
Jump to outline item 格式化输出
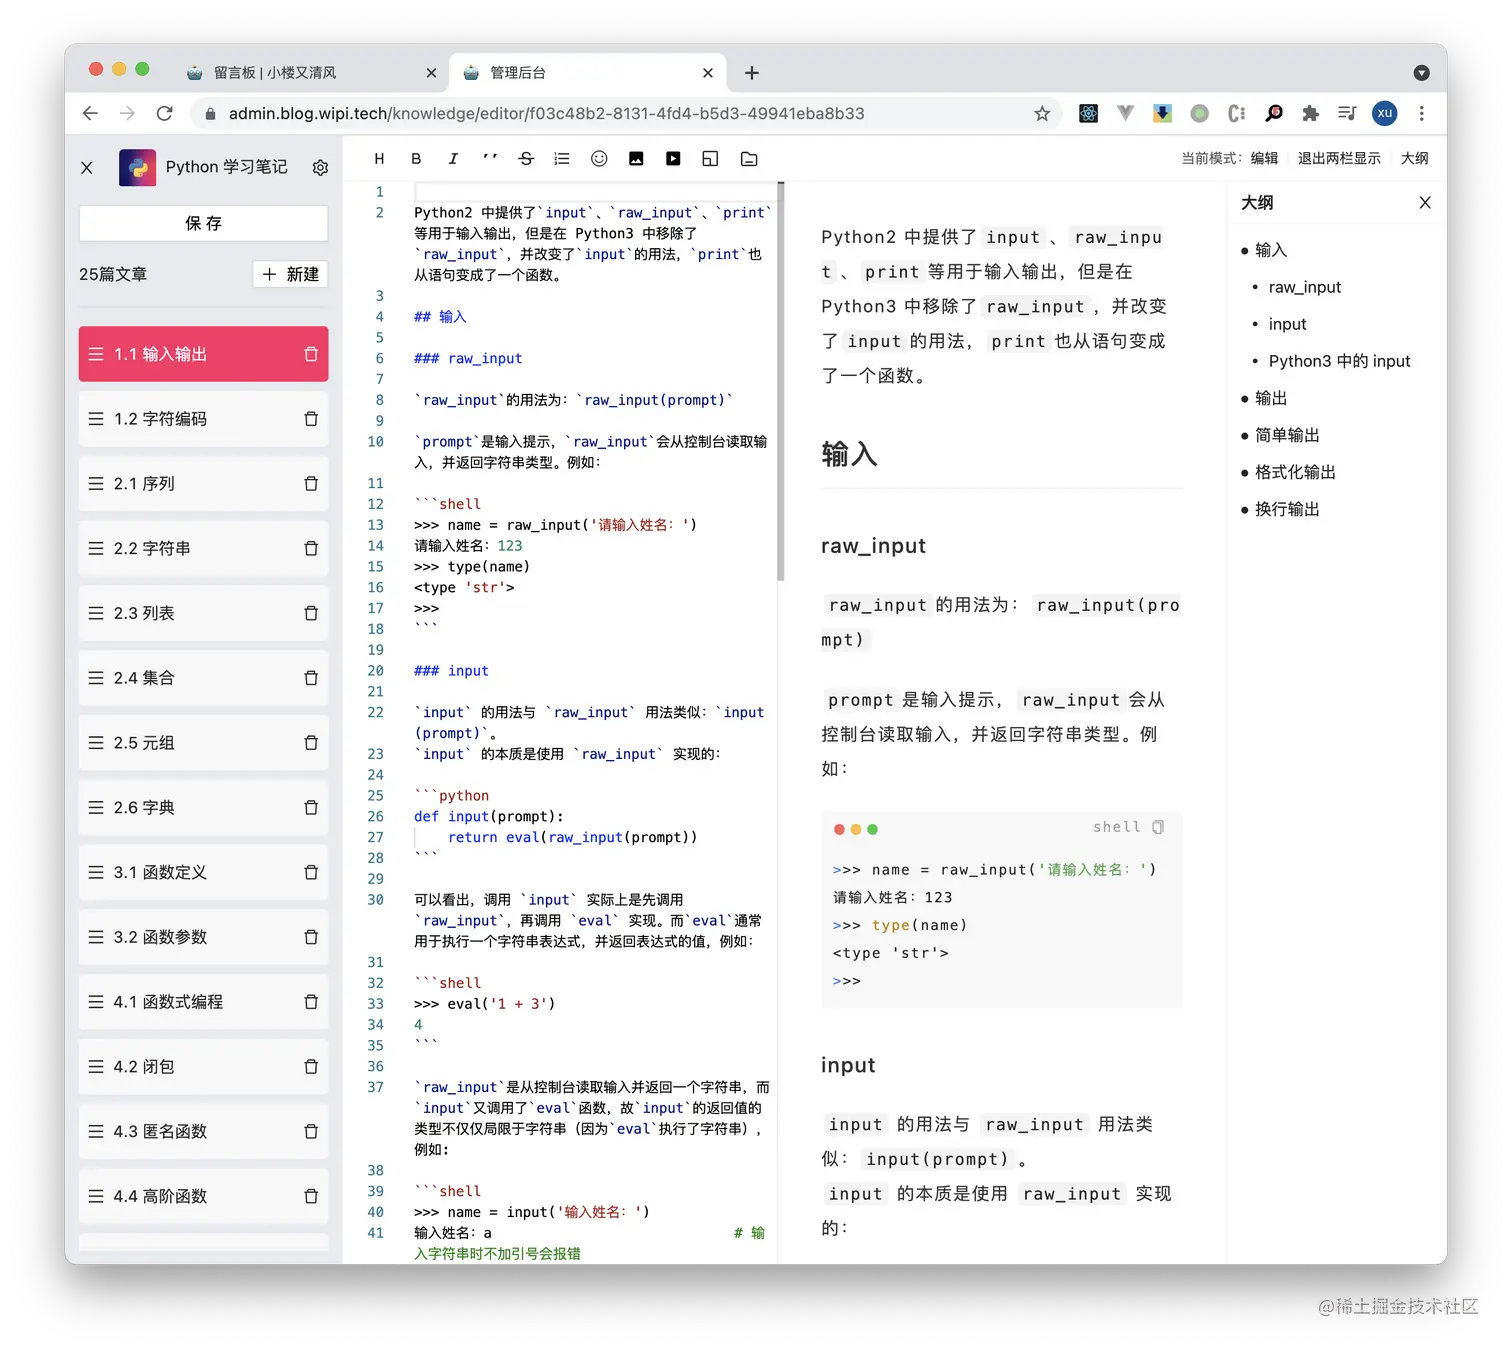pyautogui.click(x=1295, y=472)
